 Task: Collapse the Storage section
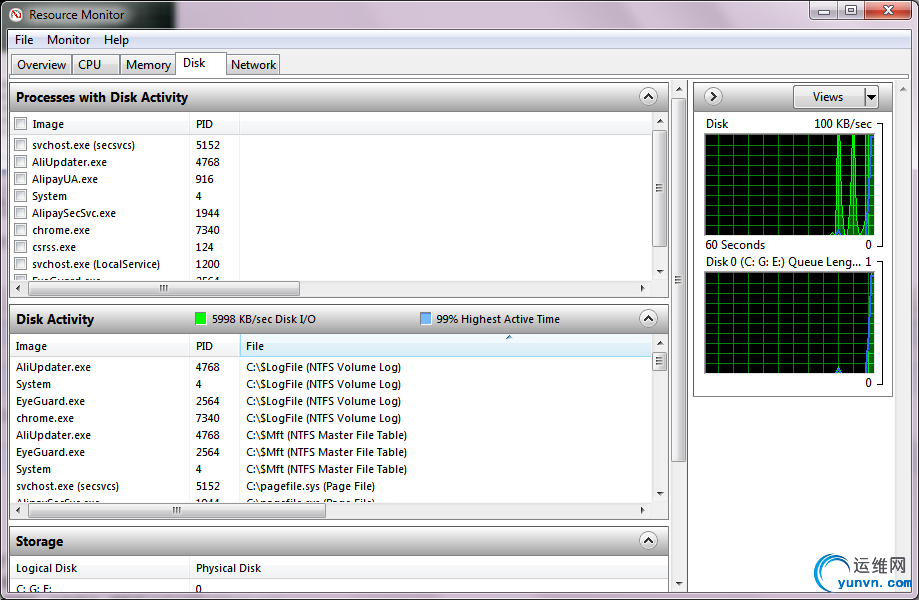[x=648, y=541]
